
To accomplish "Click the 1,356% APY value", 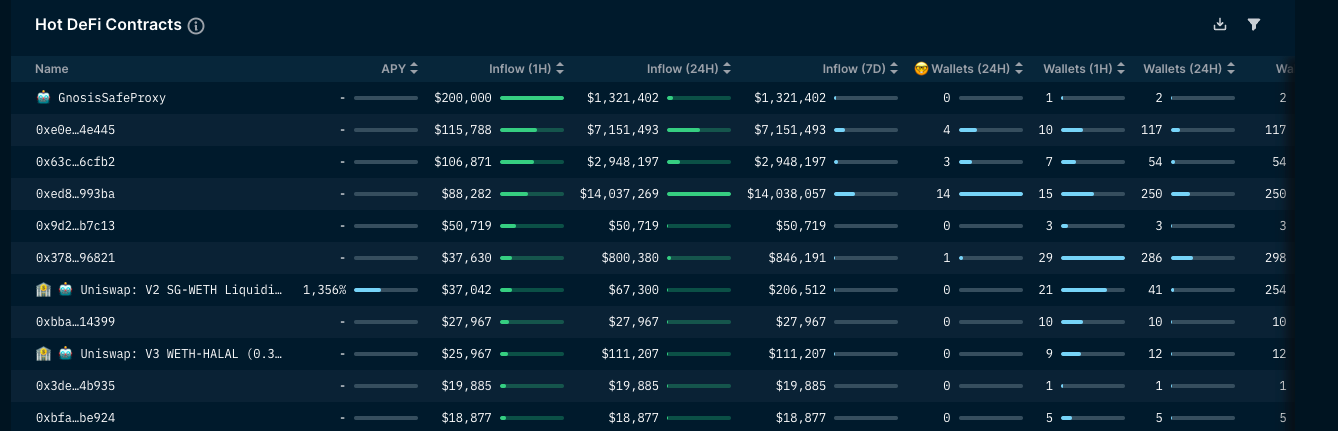I will (325, 290).
